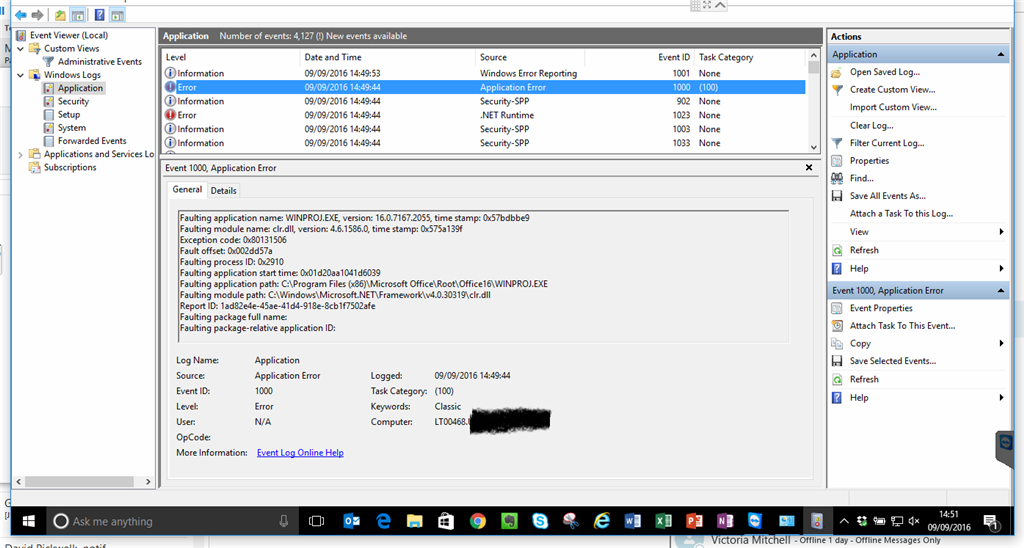Viewport: 1024px width, 548px height.
Task: Expand the Copy submenu arrow
Action: (1001, 344)
